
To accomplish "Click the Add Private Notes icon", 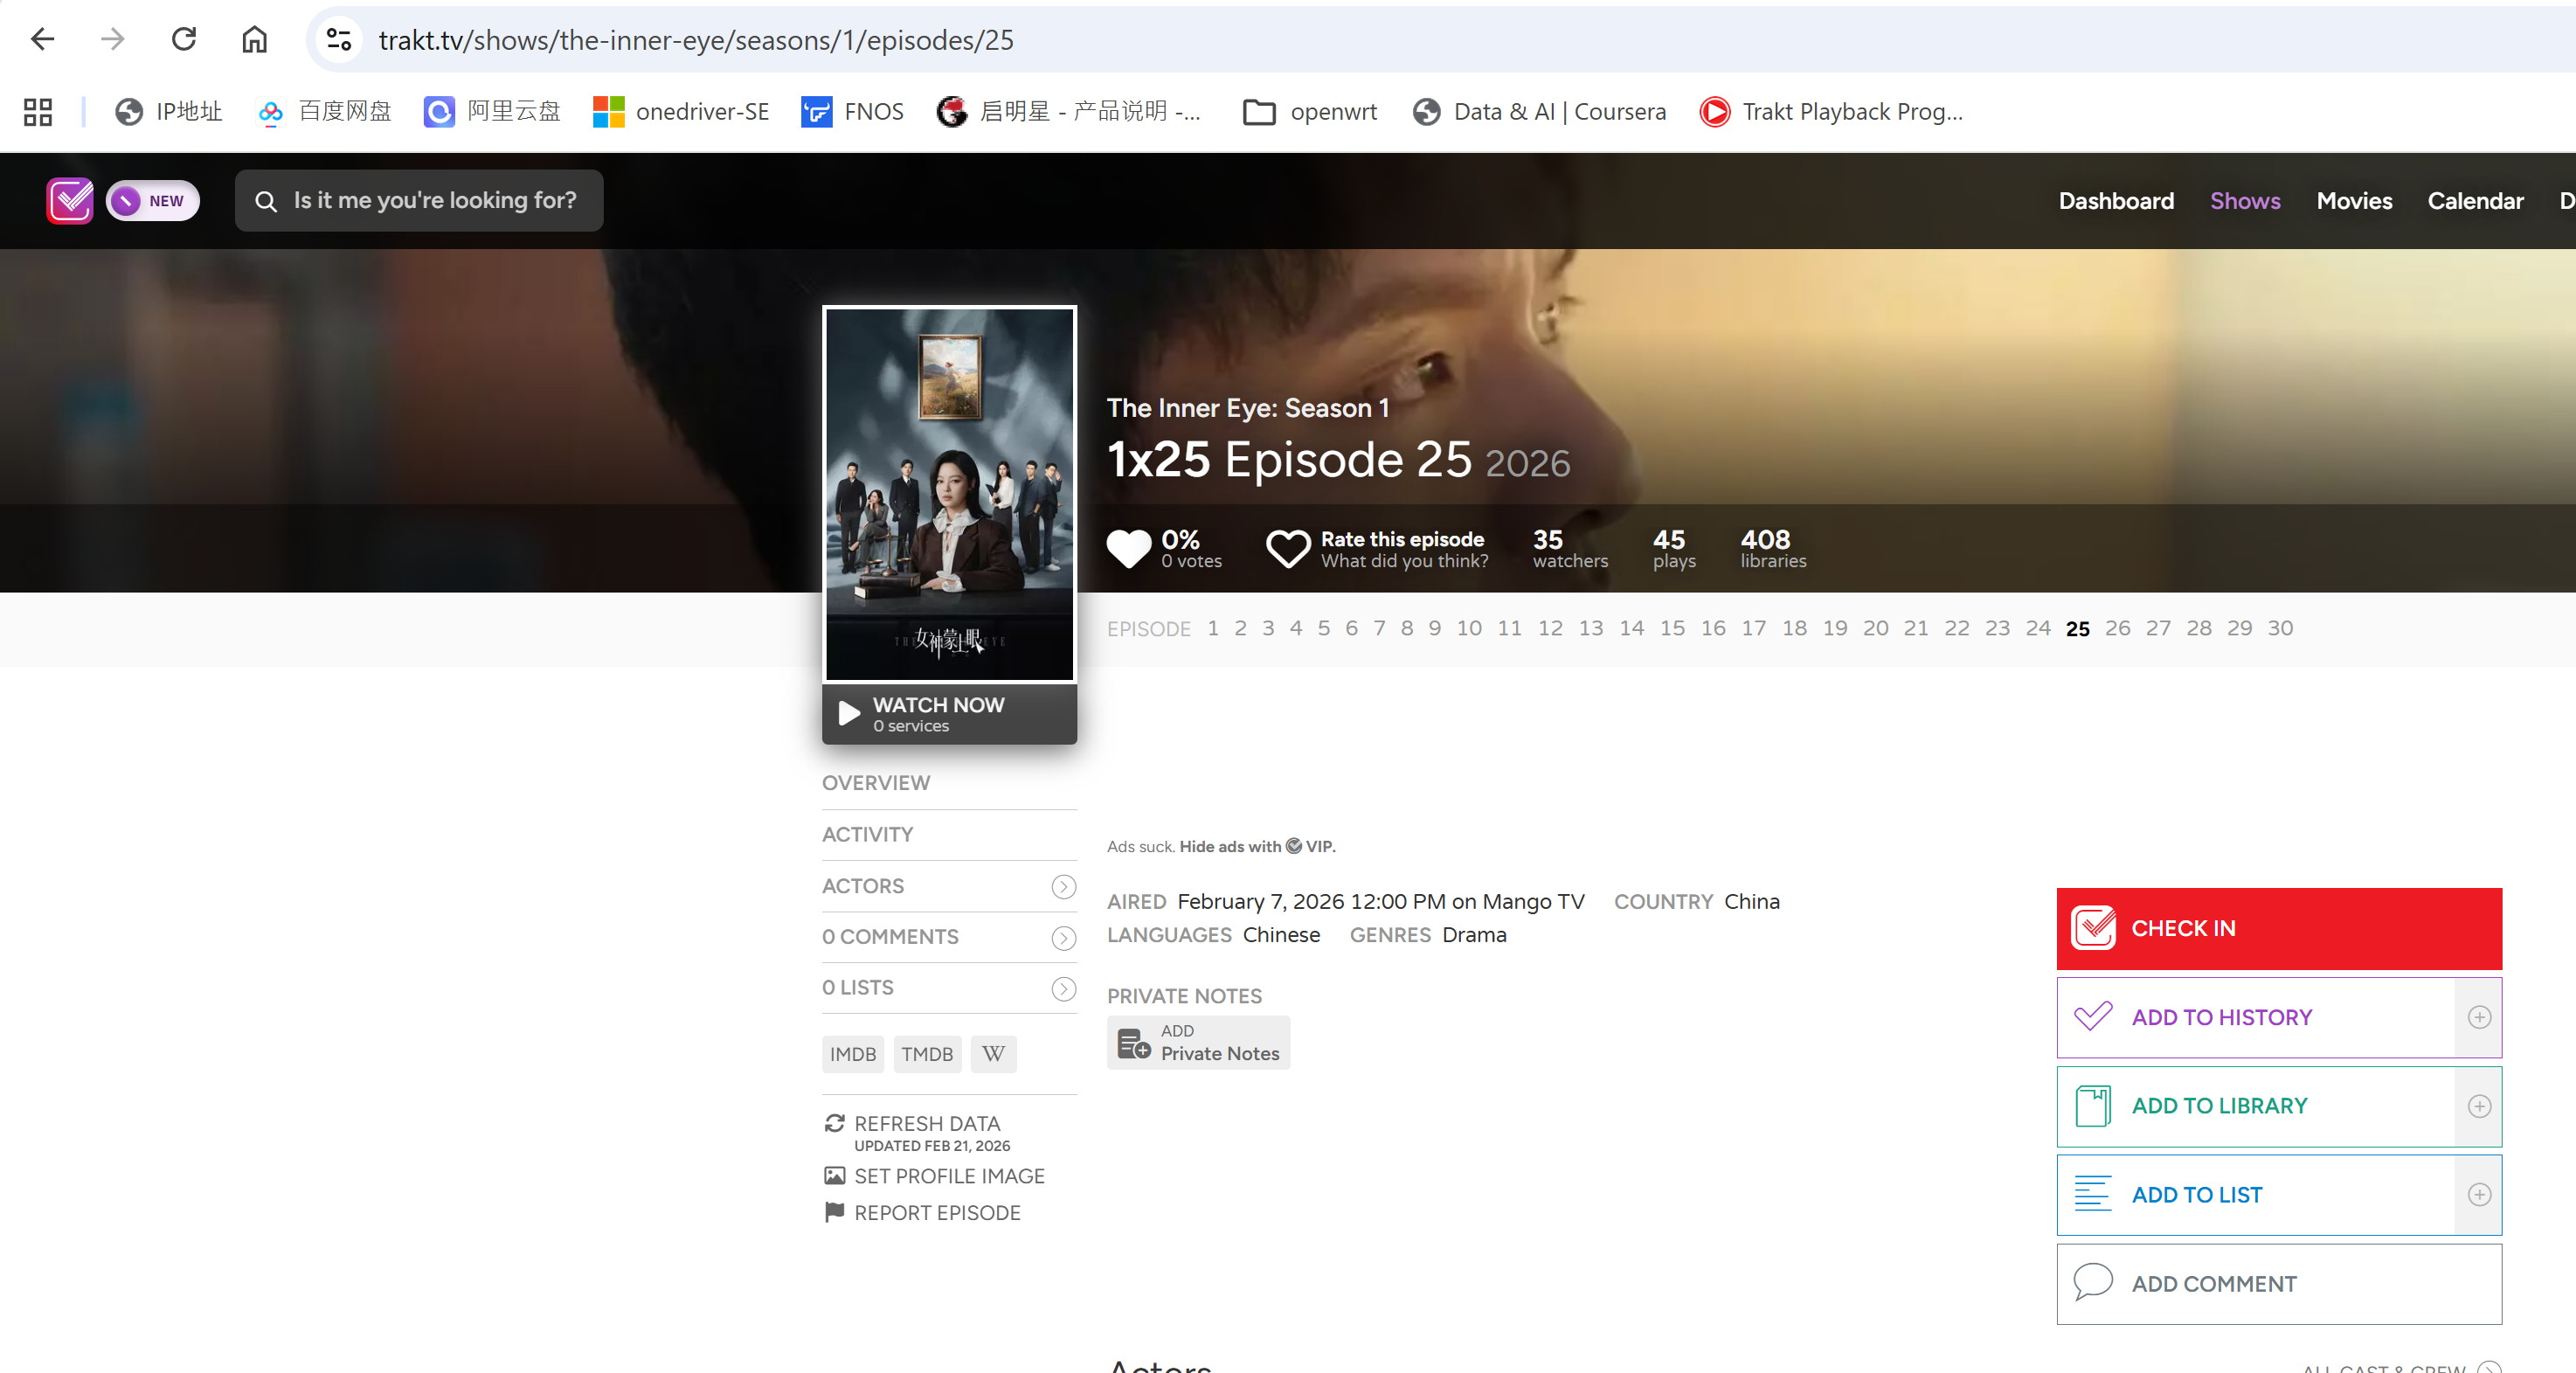I will click(x=1133, y=1043).
